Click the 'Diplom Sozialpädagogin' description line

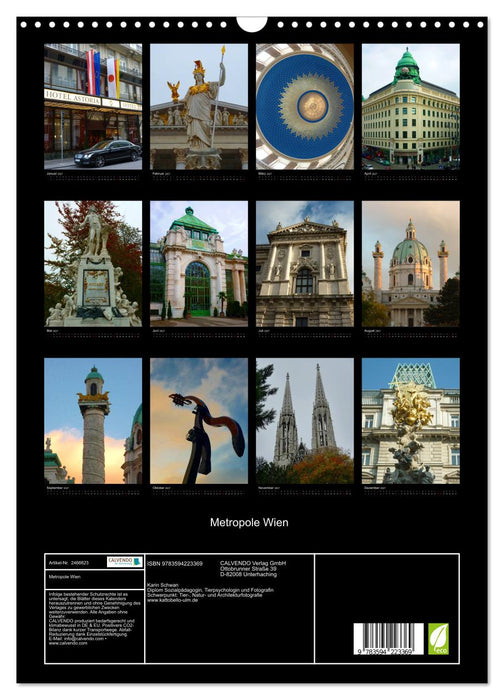[x=210, y=590]
